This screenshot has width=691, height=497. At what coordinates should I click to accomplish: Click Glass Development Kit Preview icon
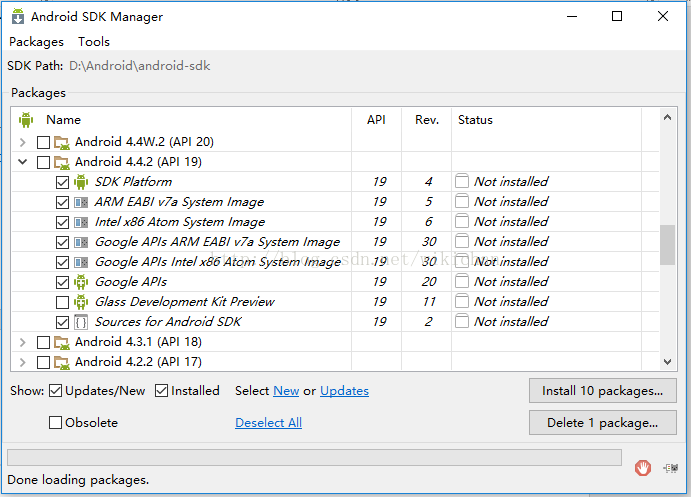[x=81, y=302]
